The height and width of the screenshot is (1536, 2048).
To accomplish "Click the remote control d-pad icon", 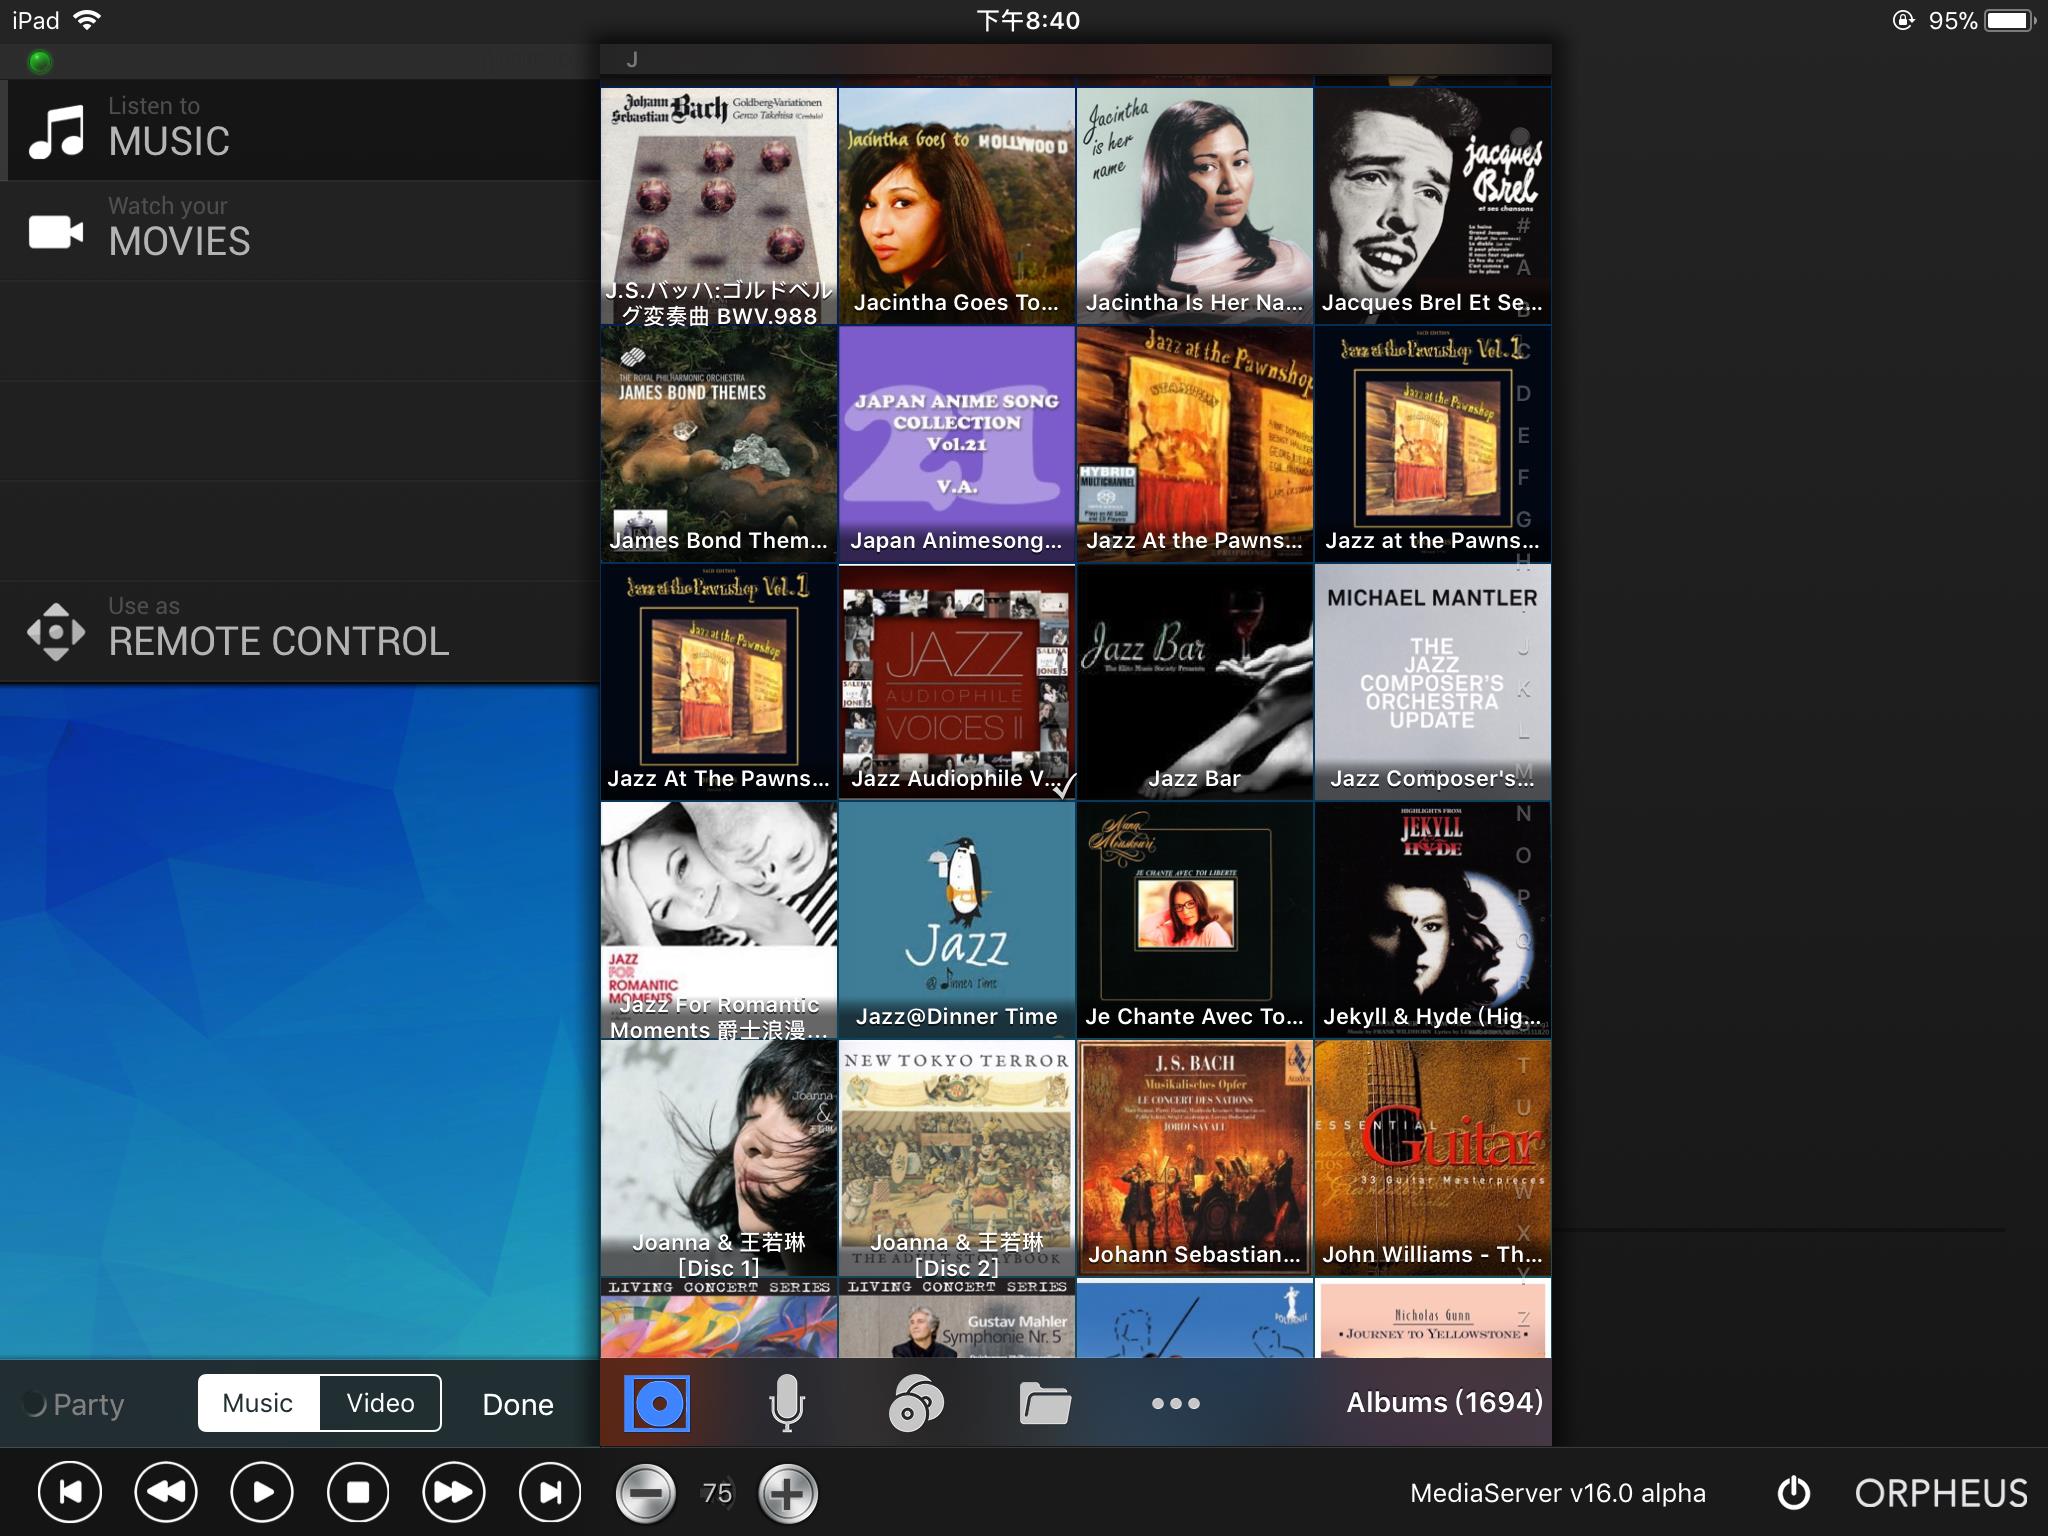I will click(56, 632).
